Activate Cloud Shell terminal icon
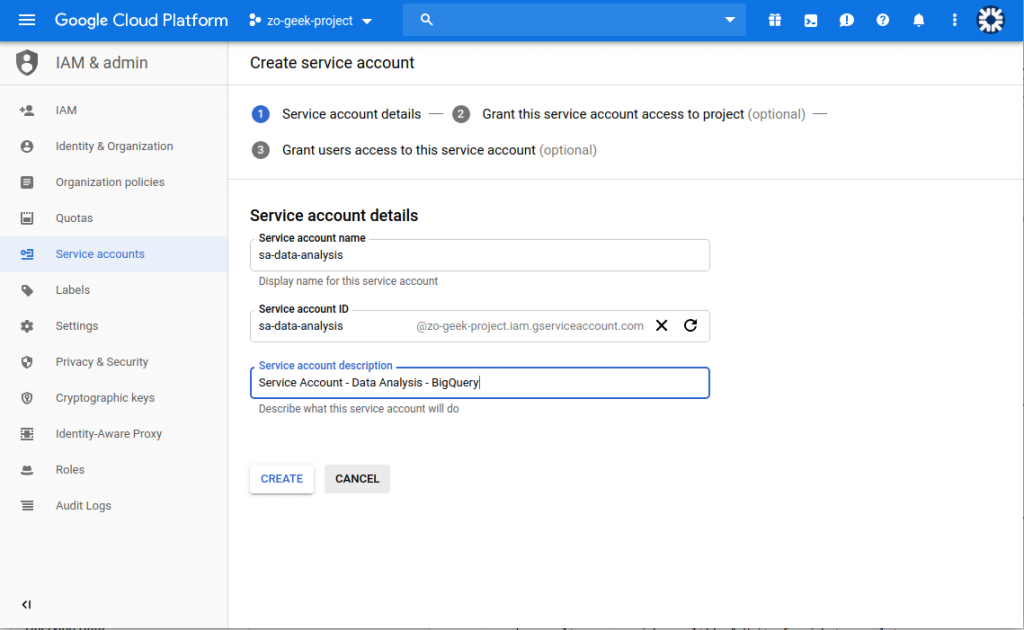1024x630 pixels. [810, 20]
